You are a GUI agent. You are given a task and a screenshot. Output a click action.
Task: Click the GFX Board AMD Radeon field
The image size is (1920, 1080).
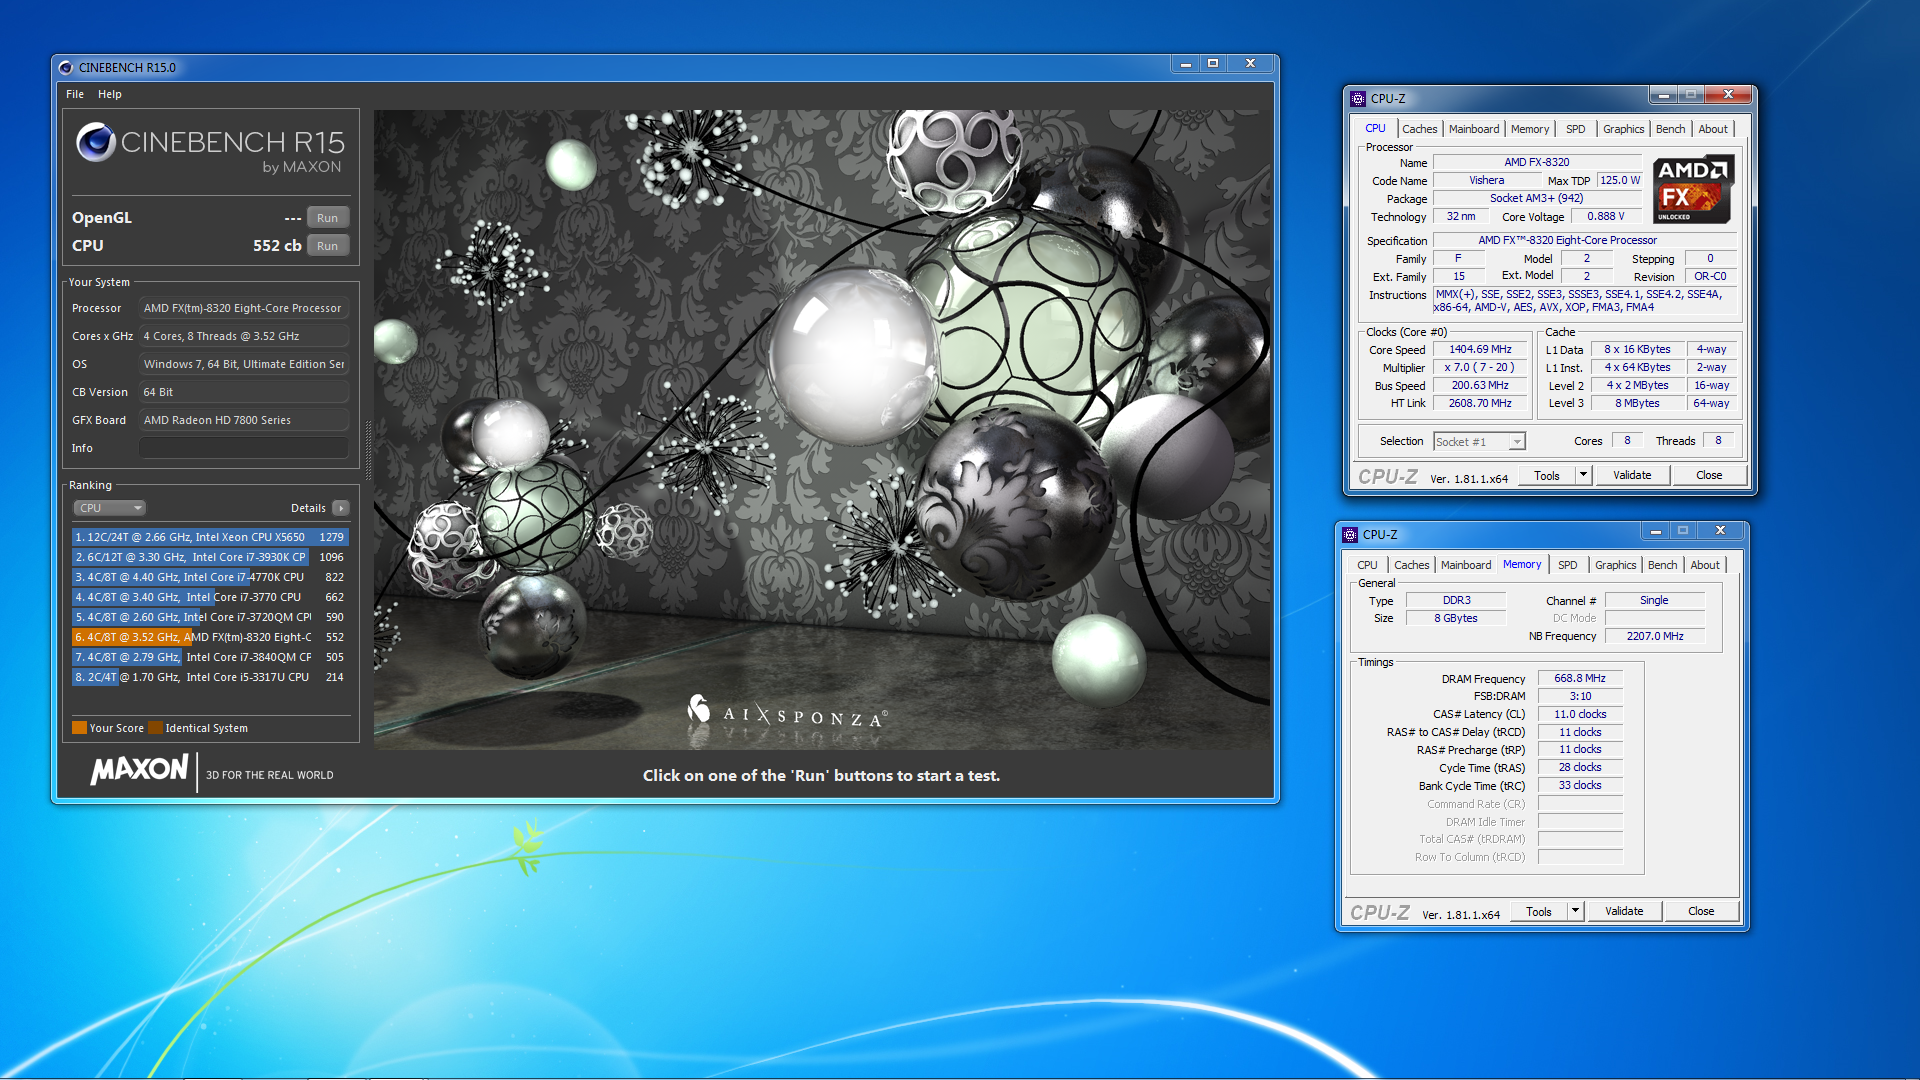point(244,420)
